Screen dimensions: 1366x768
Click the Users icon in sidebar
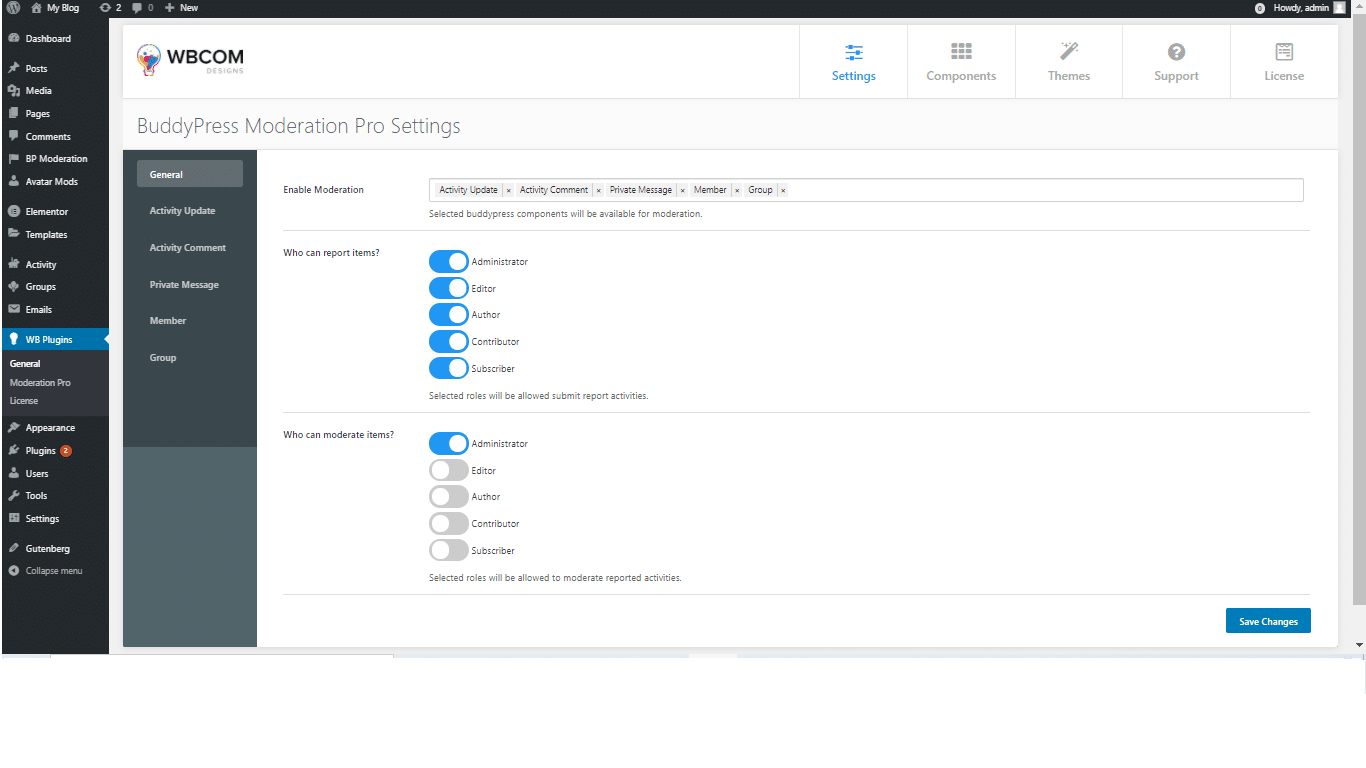point(14,473)
